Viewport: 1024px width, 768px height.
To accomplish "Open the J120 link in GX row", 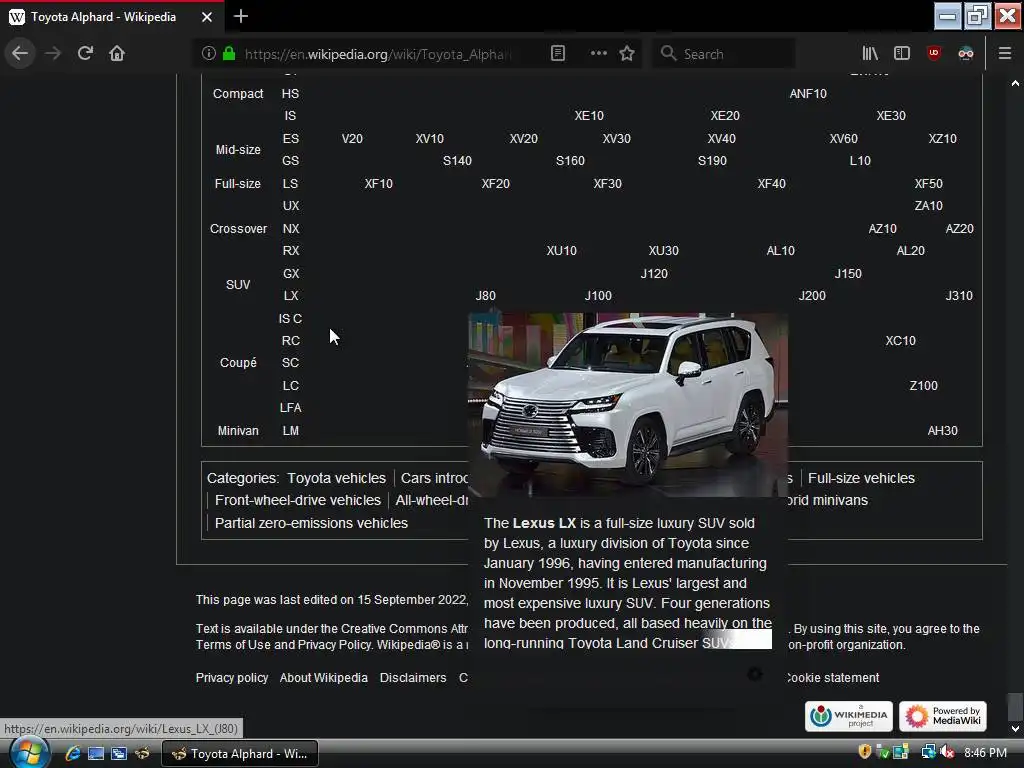I will (654, 274).
